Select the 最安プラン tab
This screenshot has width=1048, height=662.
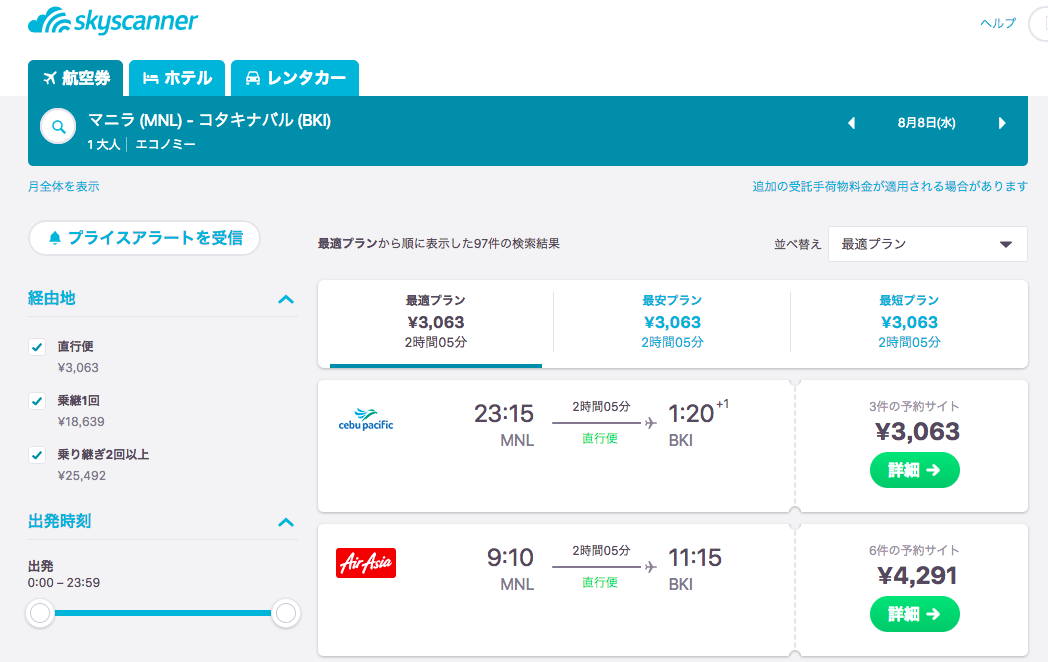[x=672, y=321]
